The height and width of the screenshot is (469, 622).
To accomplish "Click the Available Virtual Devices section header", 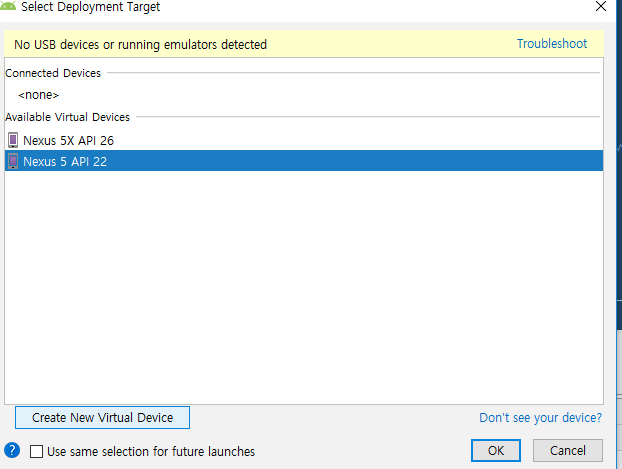I will [x=67, y=117].
